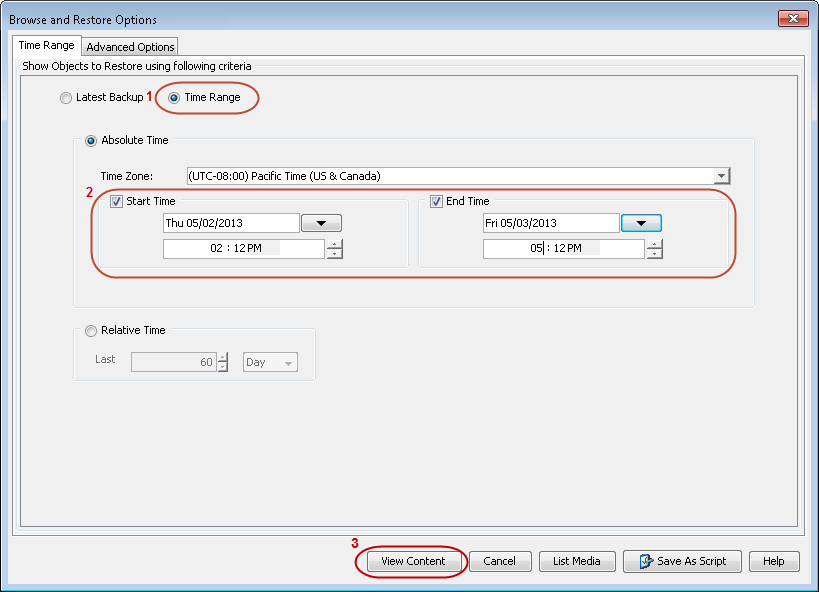
Task: Open the start date calendar picker
Action: tap(321, 222)
